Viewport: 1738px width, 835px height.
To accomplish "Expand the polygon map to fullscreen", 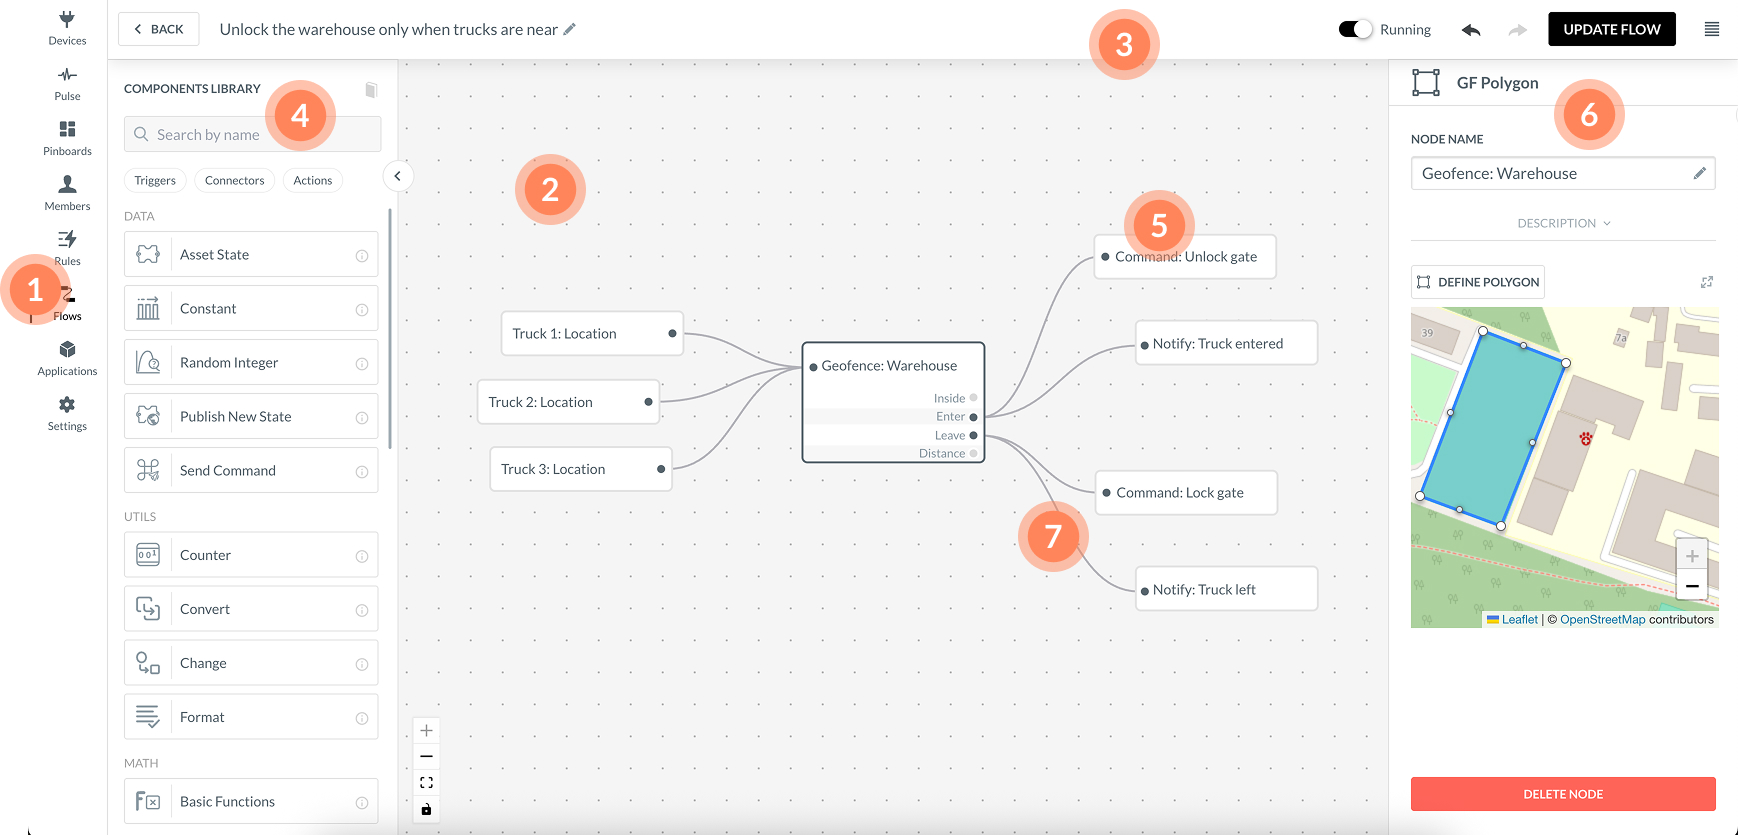I will [1706, 282].
